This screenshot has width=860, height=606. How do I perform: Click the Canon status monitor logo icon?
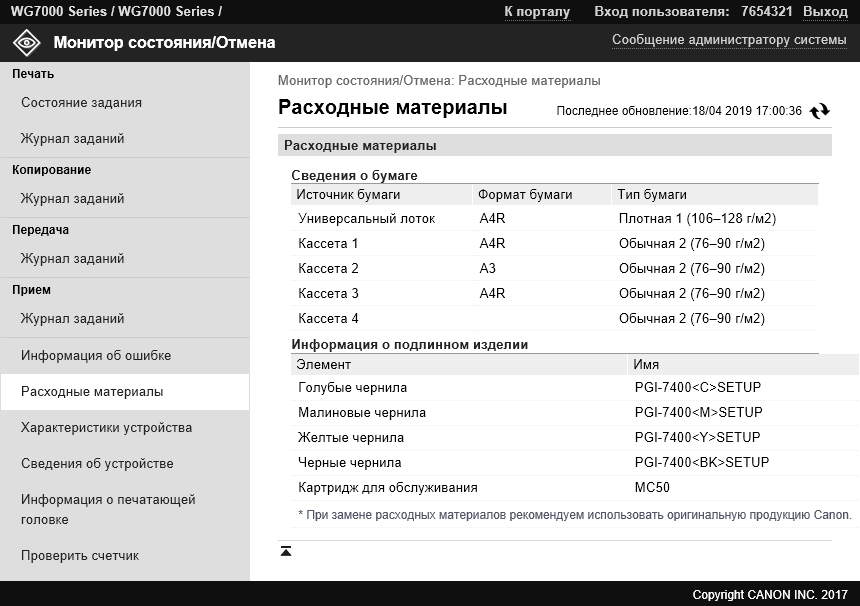(x=27, y=43)
